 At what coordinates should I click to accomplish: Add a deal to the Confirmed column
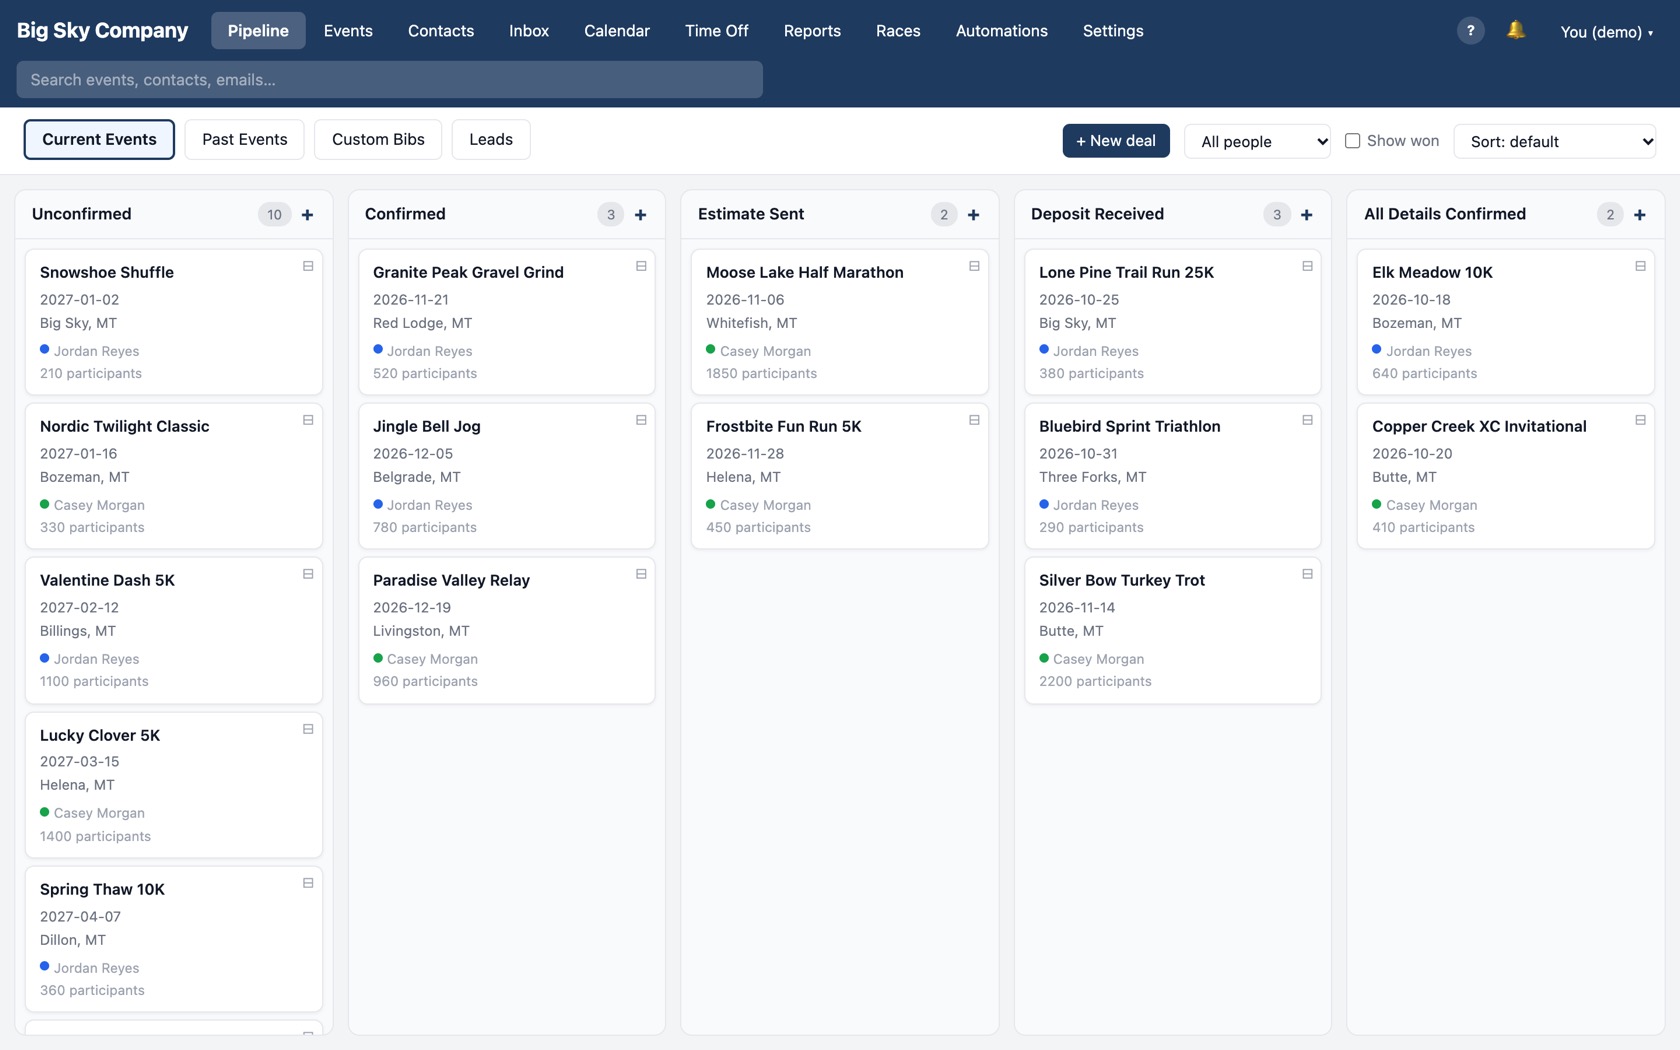(x=640, y=215)
